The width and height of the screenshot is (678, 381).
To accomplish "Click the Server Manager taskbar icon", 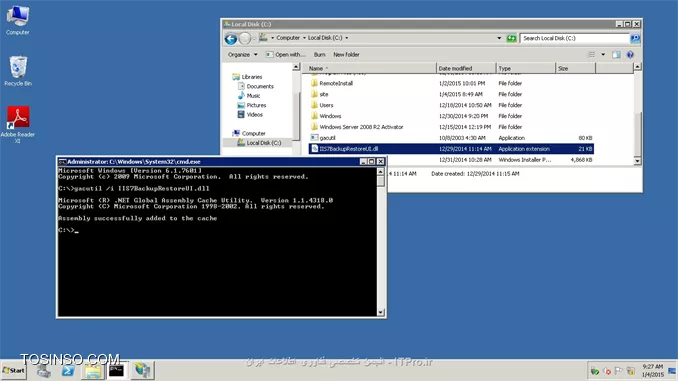I will click(43, 371).
